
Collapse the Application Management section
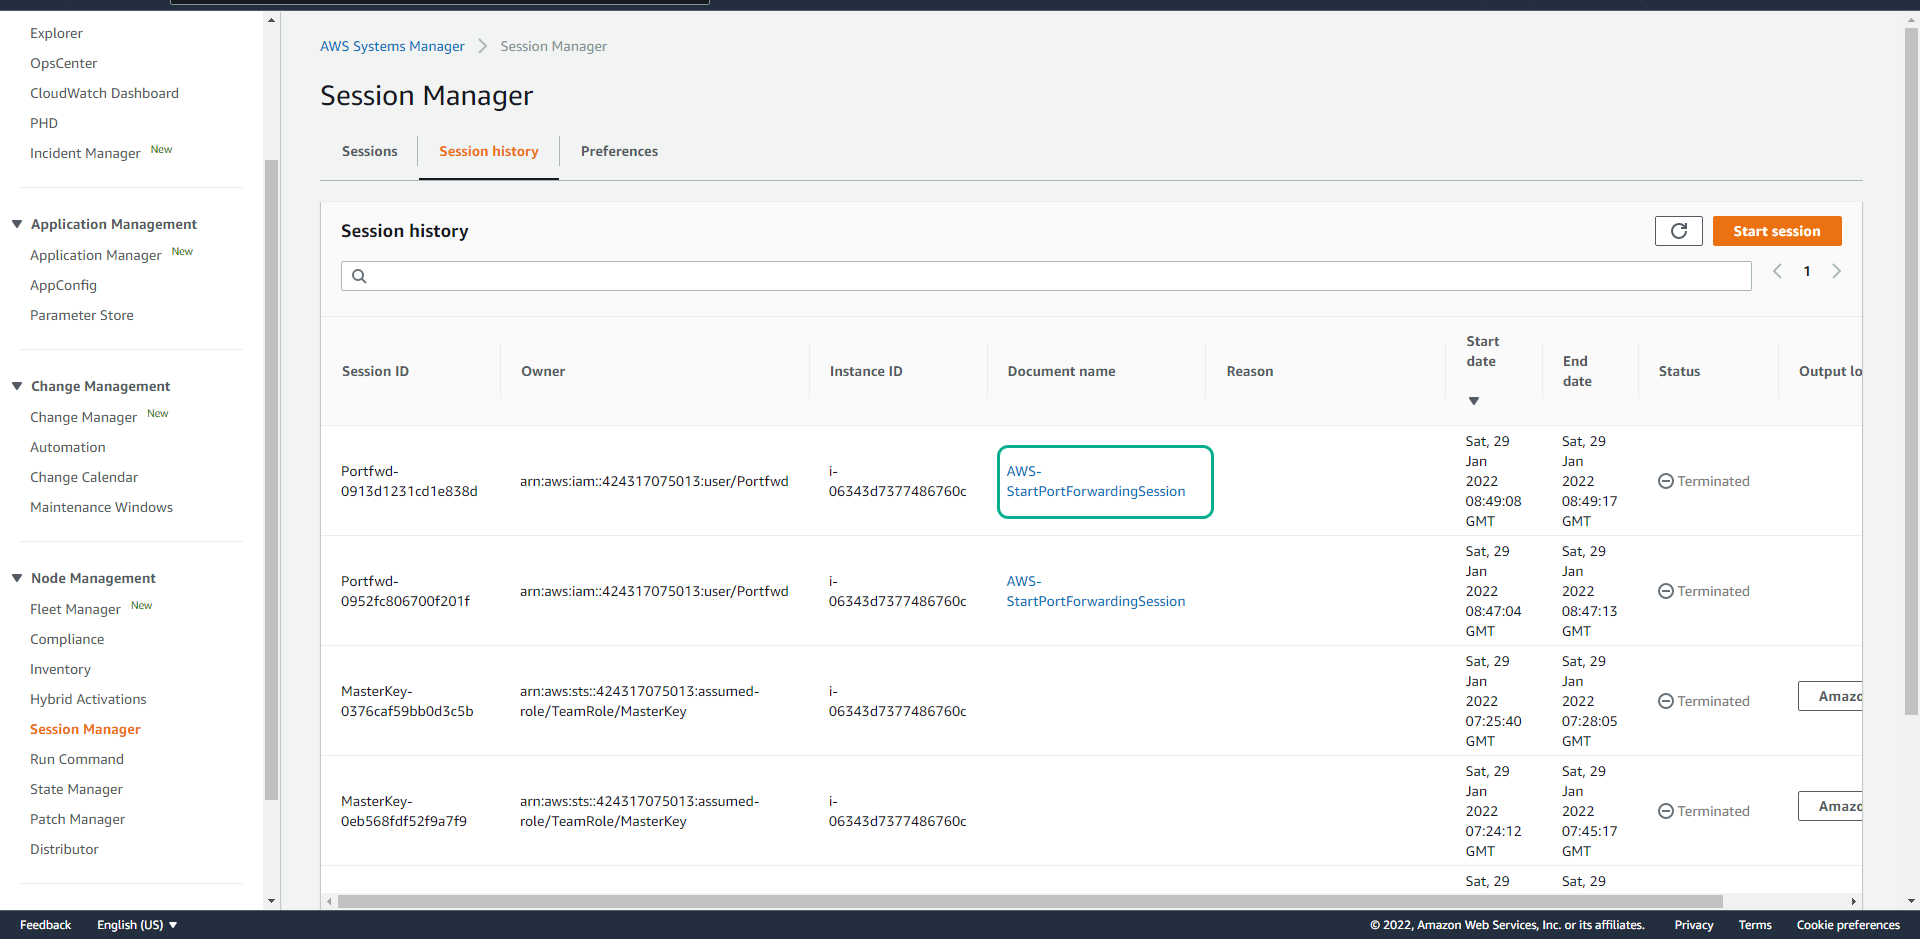point(16,223)
